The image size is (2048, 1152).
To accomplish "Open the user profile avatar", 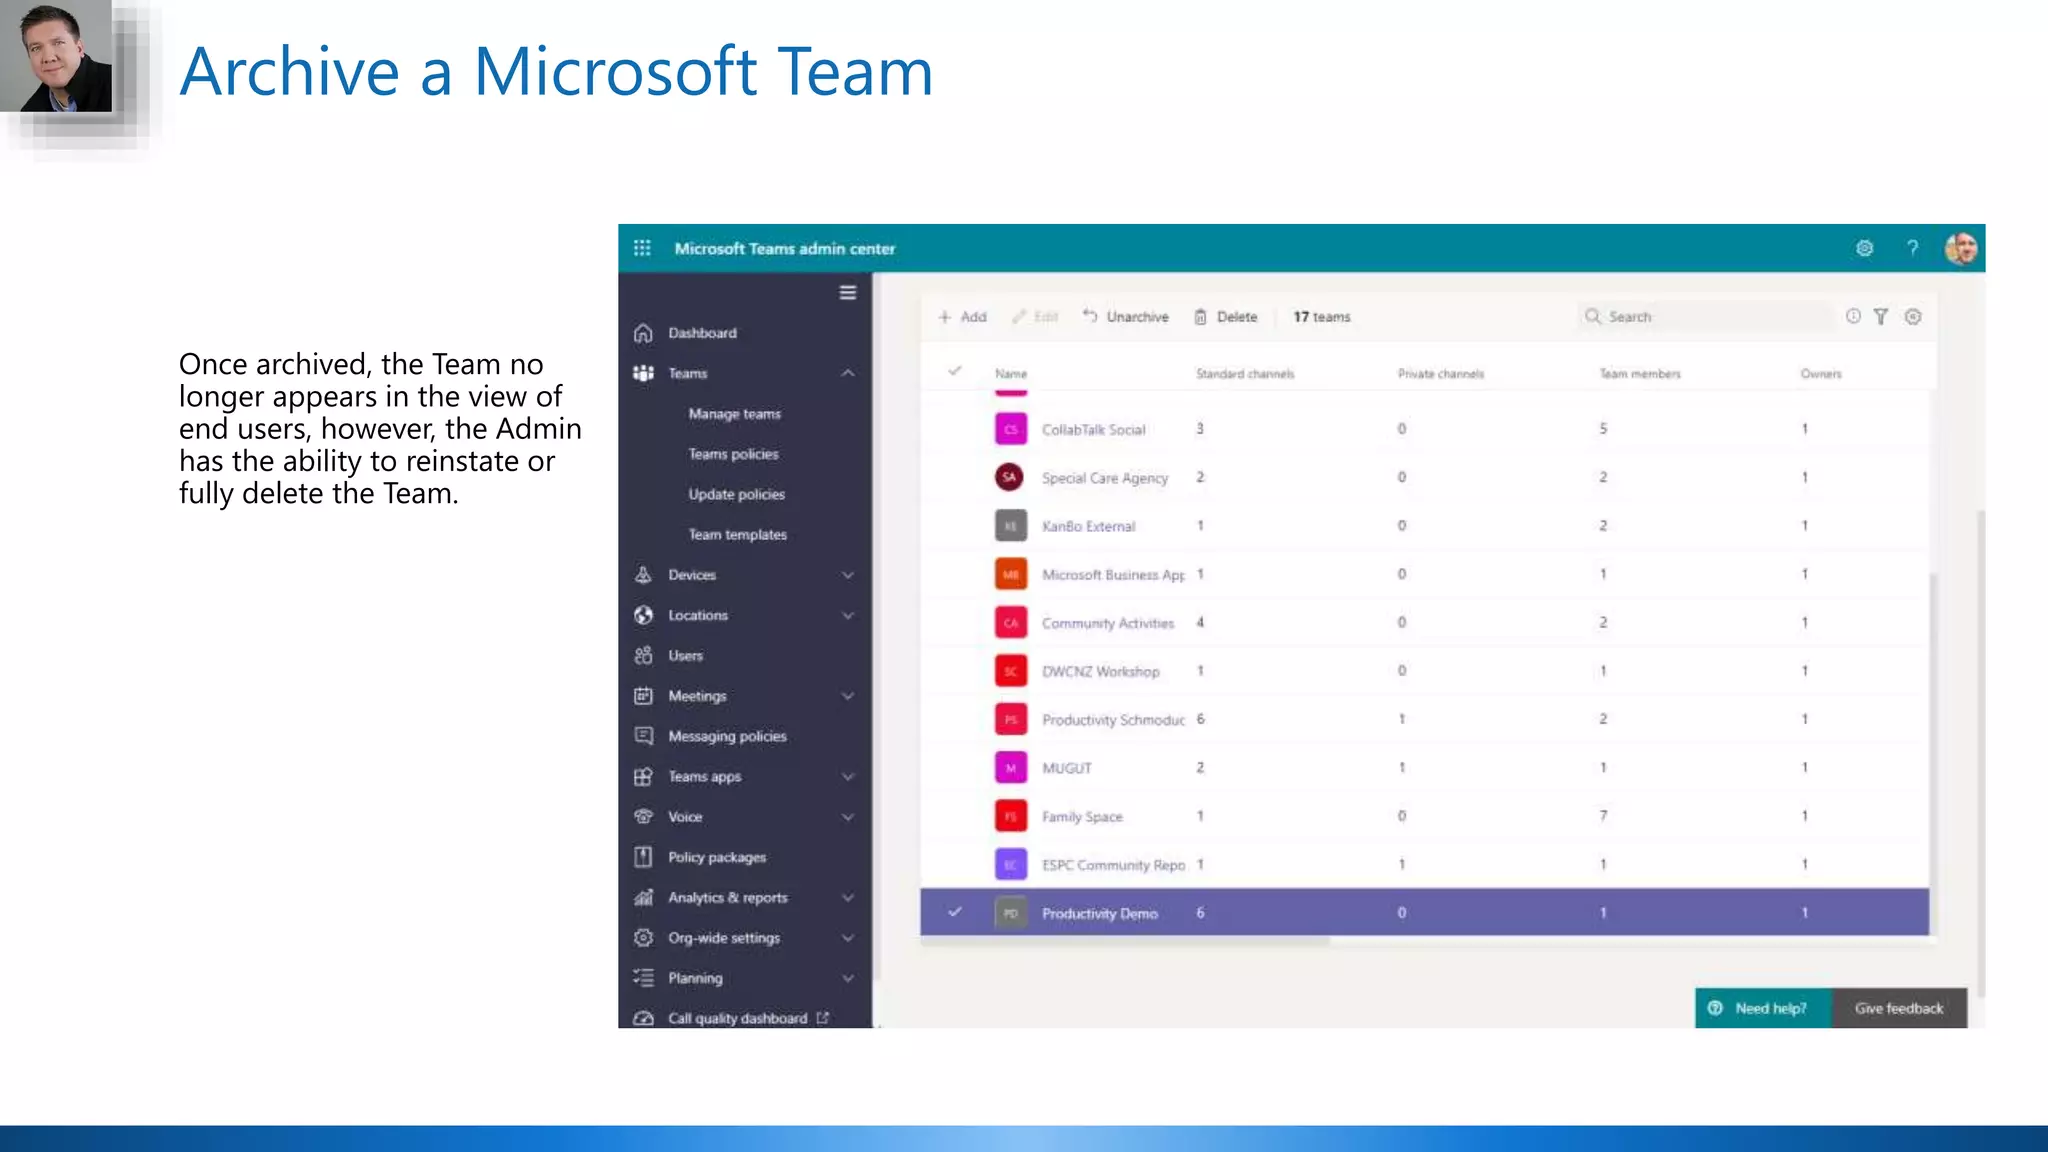I will tap(1961, 248).
